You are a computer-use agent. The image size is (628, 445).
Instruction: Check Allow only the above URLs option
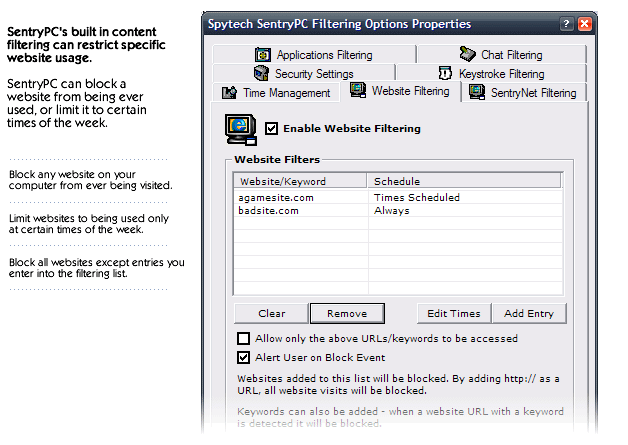coord(244,338)
